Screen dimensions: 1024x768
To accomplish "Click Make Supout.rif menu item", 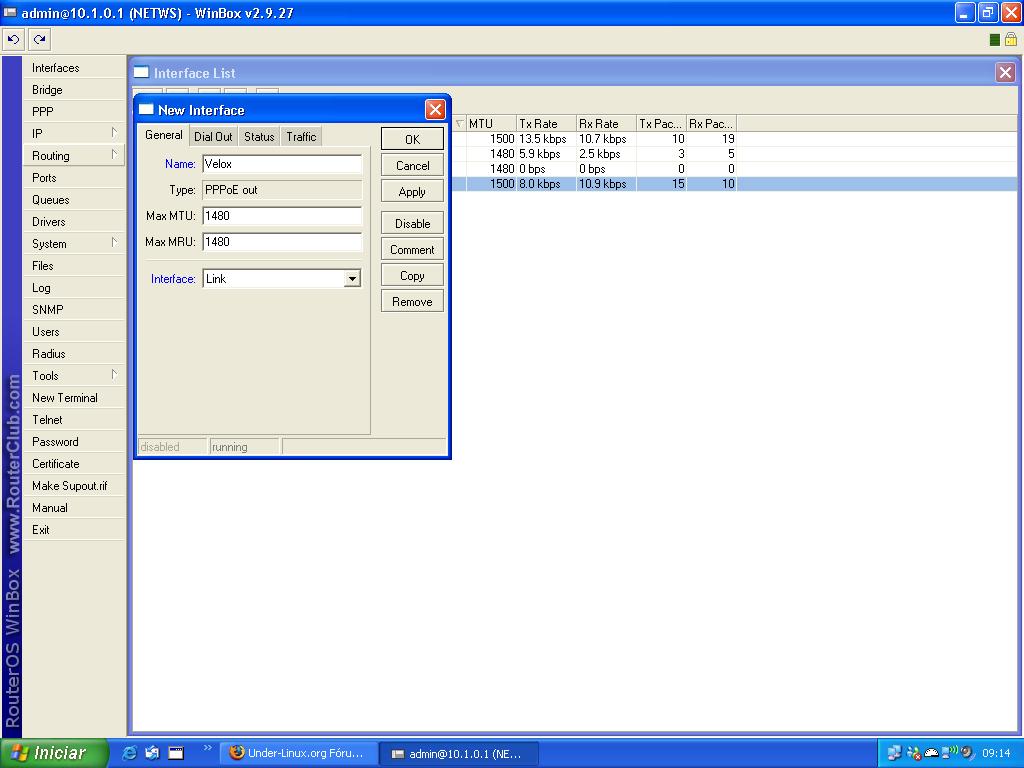I will (x=74, y=485).
